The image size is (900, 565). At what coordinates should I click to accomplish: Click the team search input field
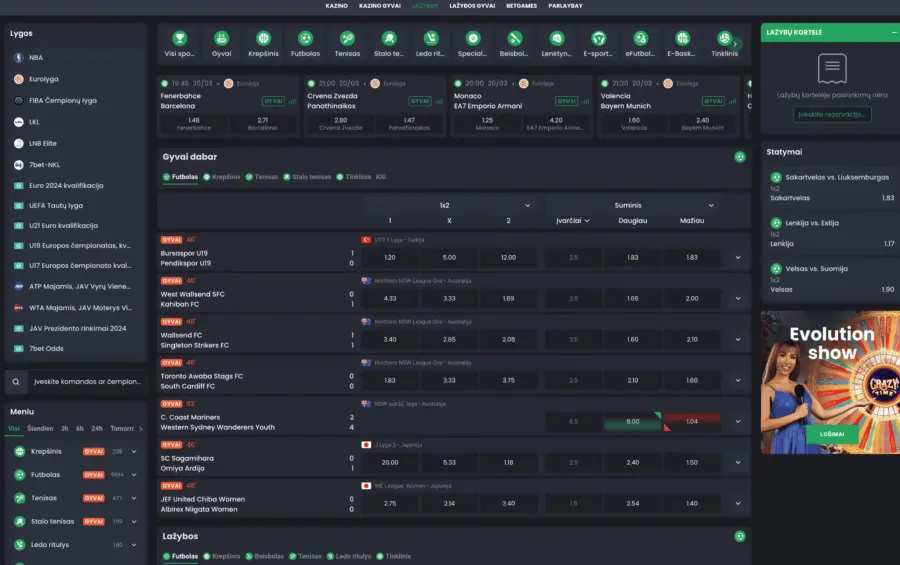tap(85, 381)
